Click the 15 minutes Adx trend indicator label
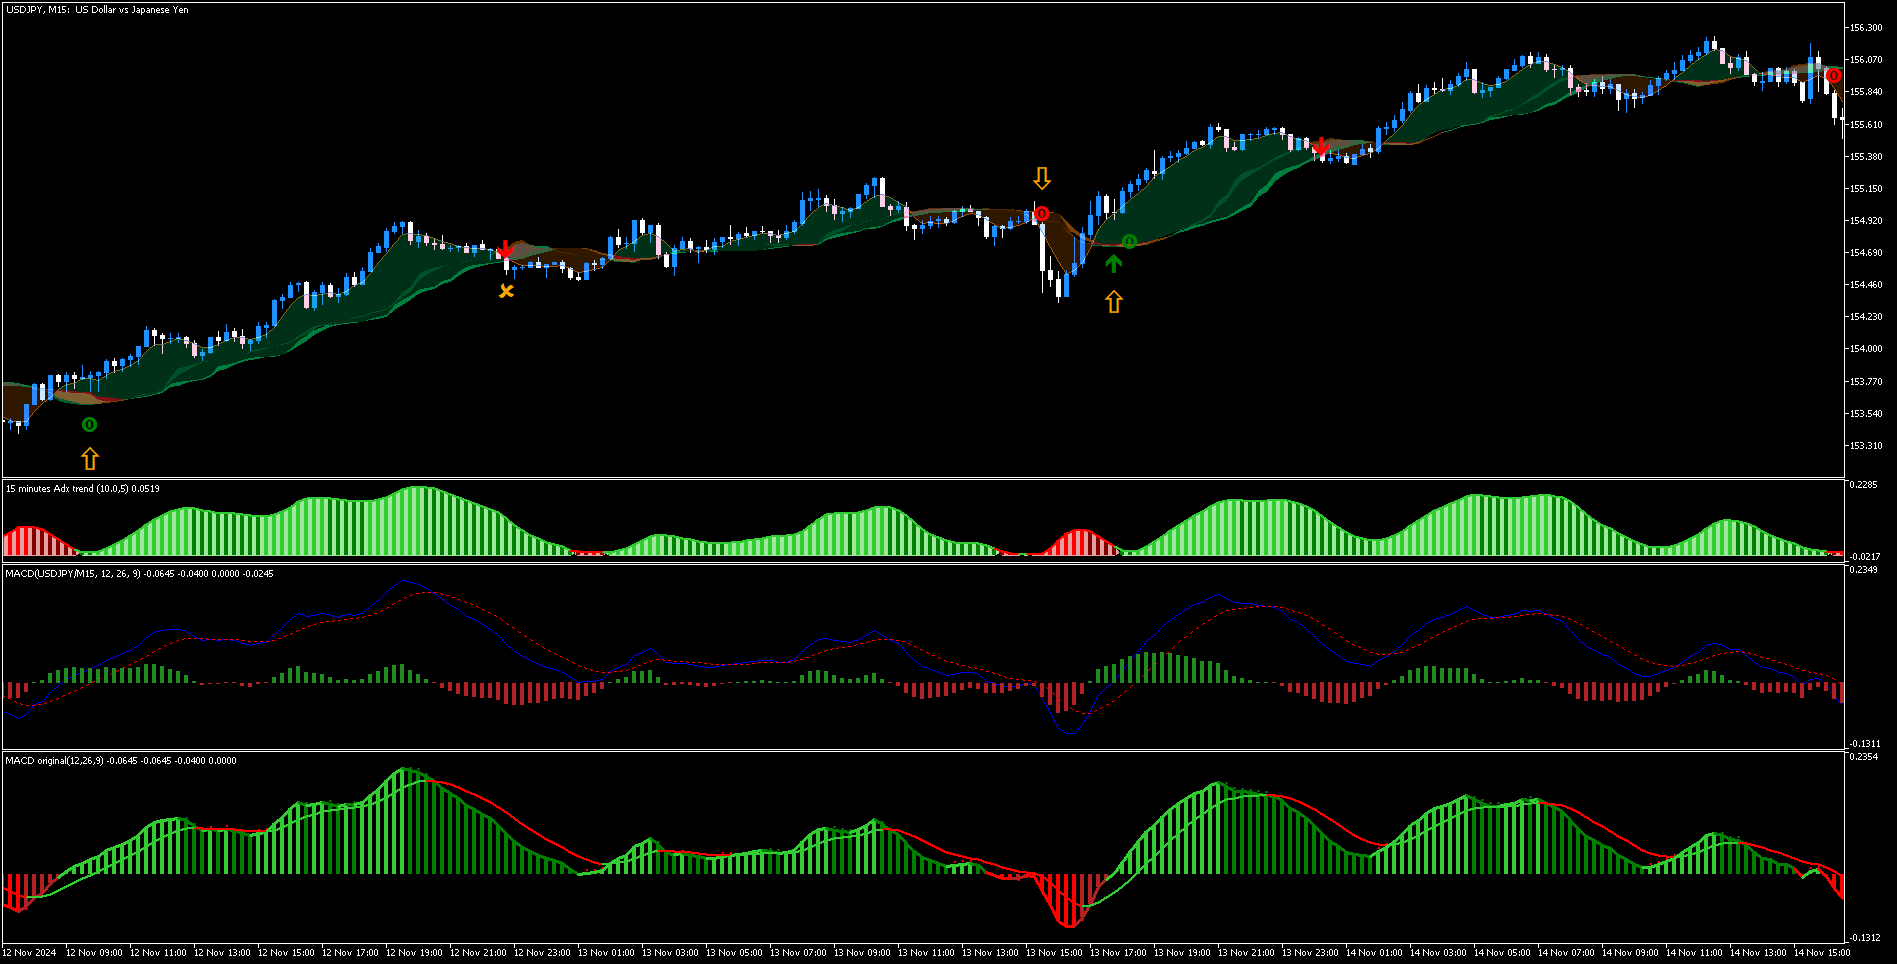This screenshot has height=964, width=1897. [x=82, y=489]
